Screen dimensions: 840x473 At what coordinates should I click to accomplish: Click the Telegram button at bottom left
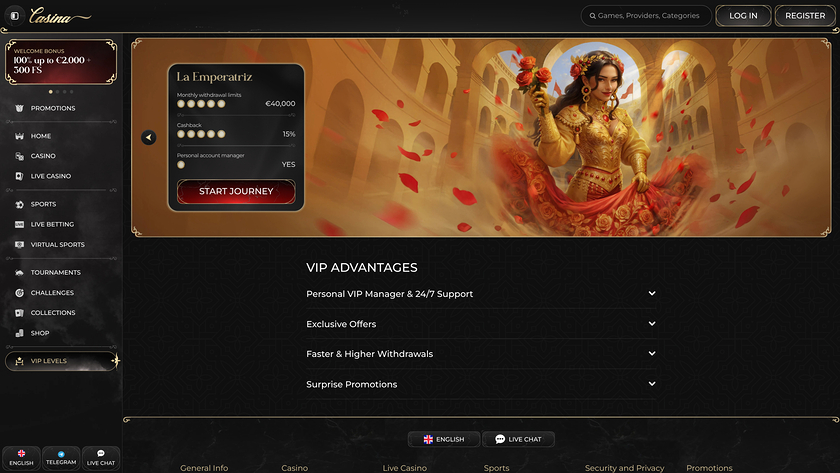click(x=61, y=458)
